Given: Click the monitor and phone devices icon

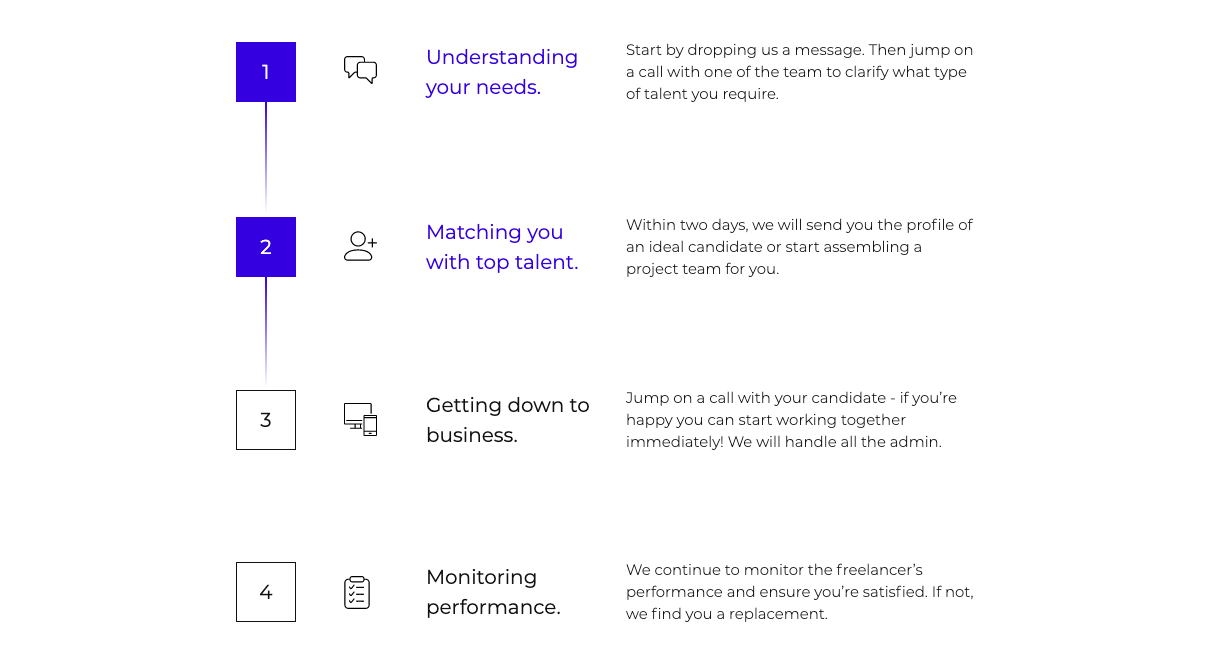Looking at the screenshot, I should point(360,419).
